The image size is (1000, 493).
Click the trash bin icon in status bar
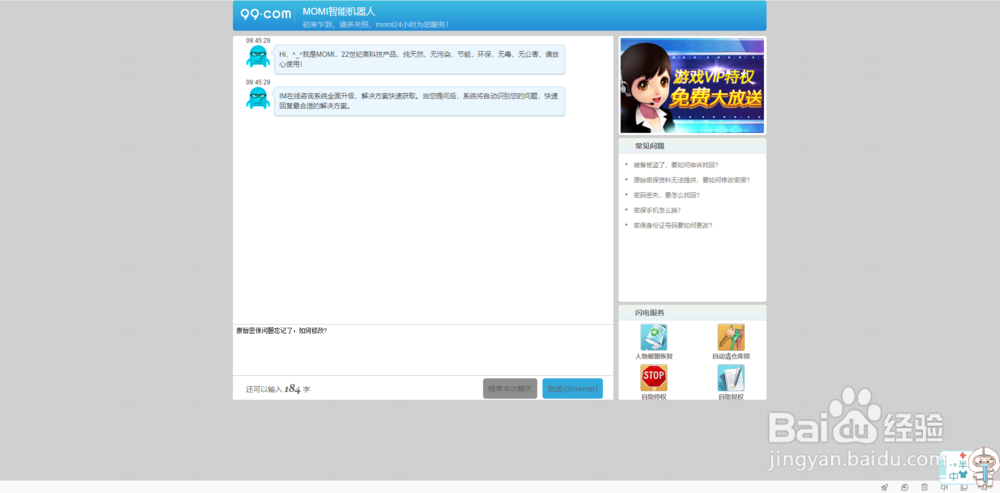924,488
